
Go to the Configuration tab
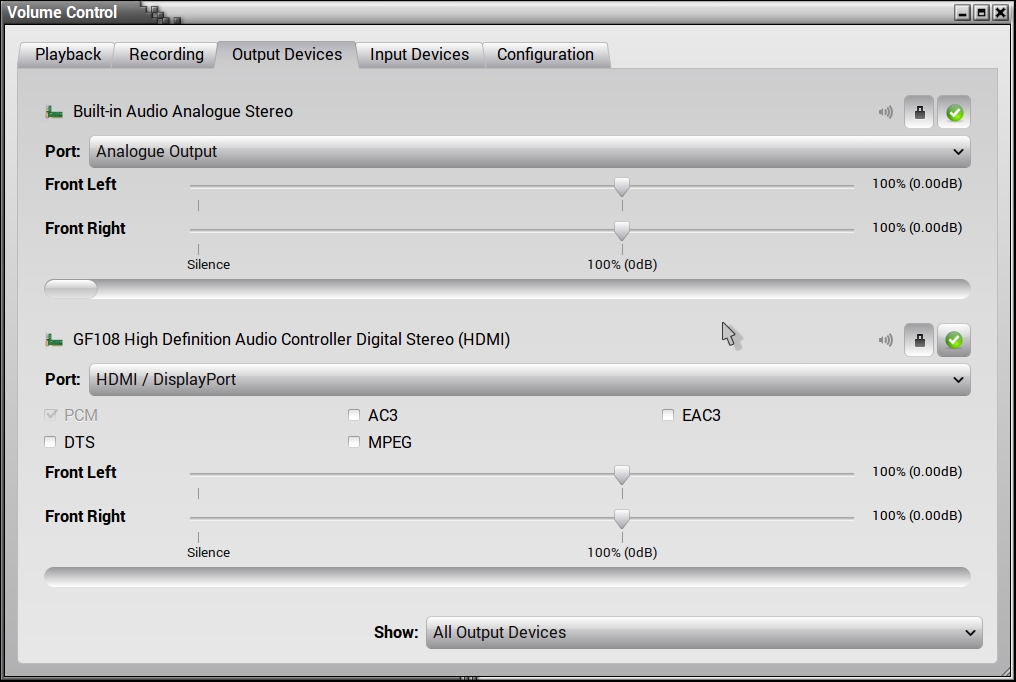click(545, 55)
